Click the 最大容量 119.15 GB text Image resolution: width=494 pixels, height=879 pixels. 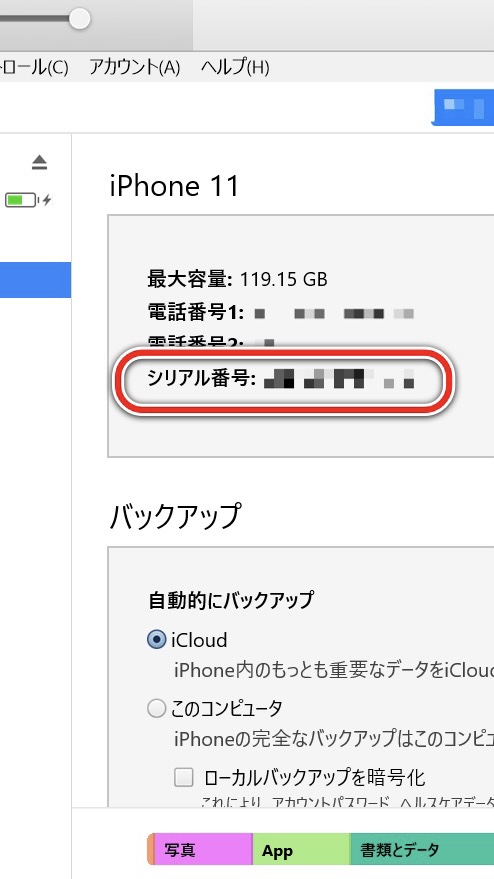[x=237, y=279]
